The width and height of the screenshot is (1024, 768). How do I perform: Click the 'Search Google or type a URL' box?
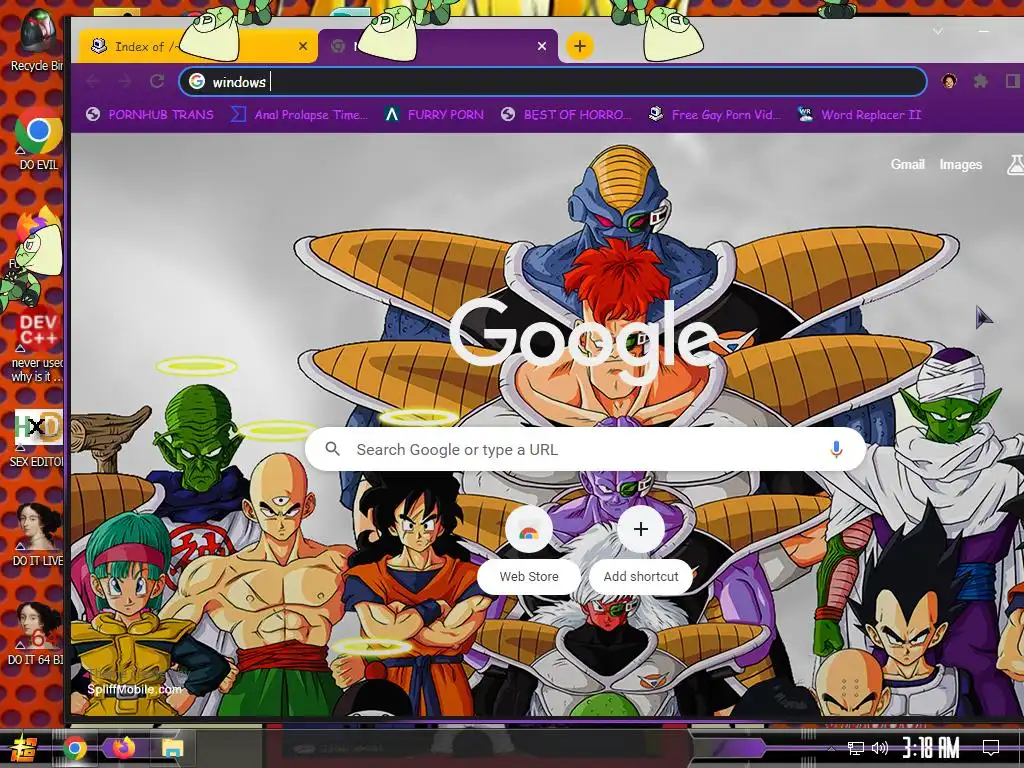(x=585, y=449)
